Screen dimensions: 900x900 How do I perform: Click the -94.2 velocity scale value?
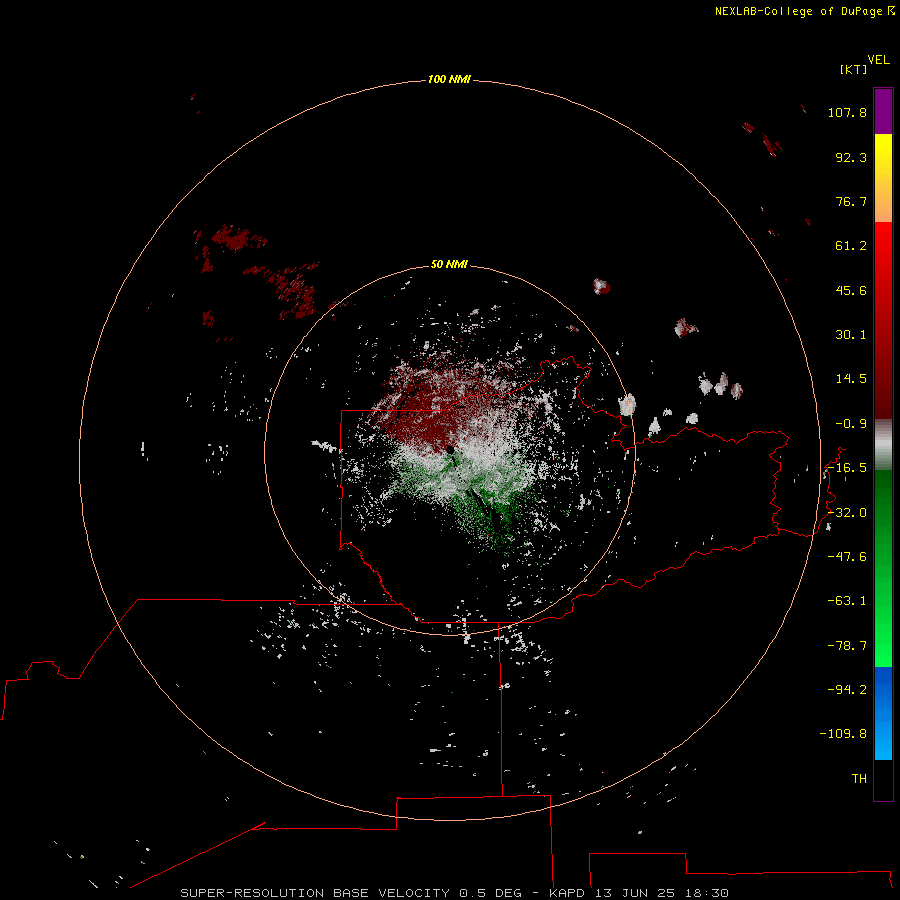tap(847, 690)
